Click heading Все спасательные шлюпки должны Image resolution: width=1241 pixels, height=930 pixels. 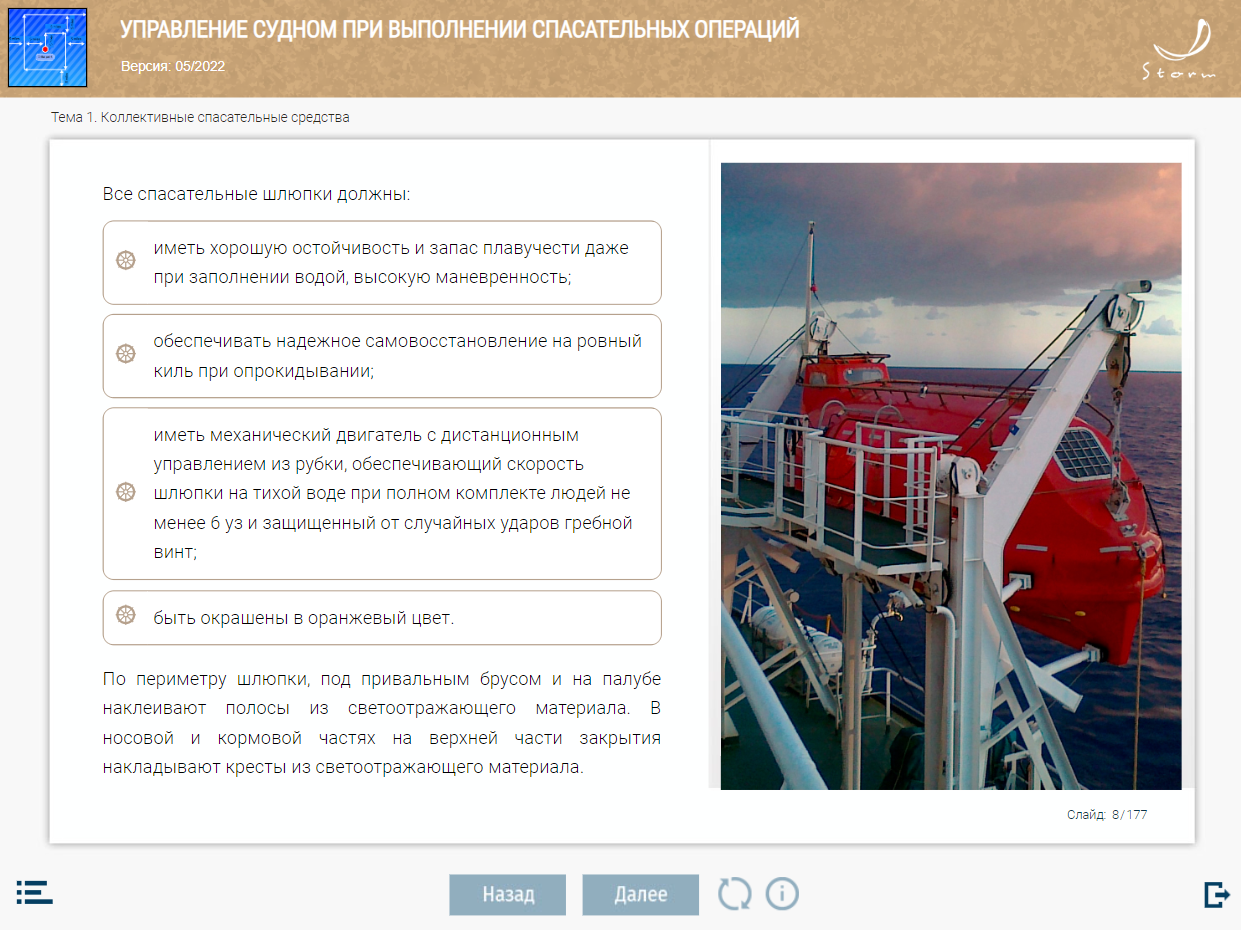tap(257, 193)
